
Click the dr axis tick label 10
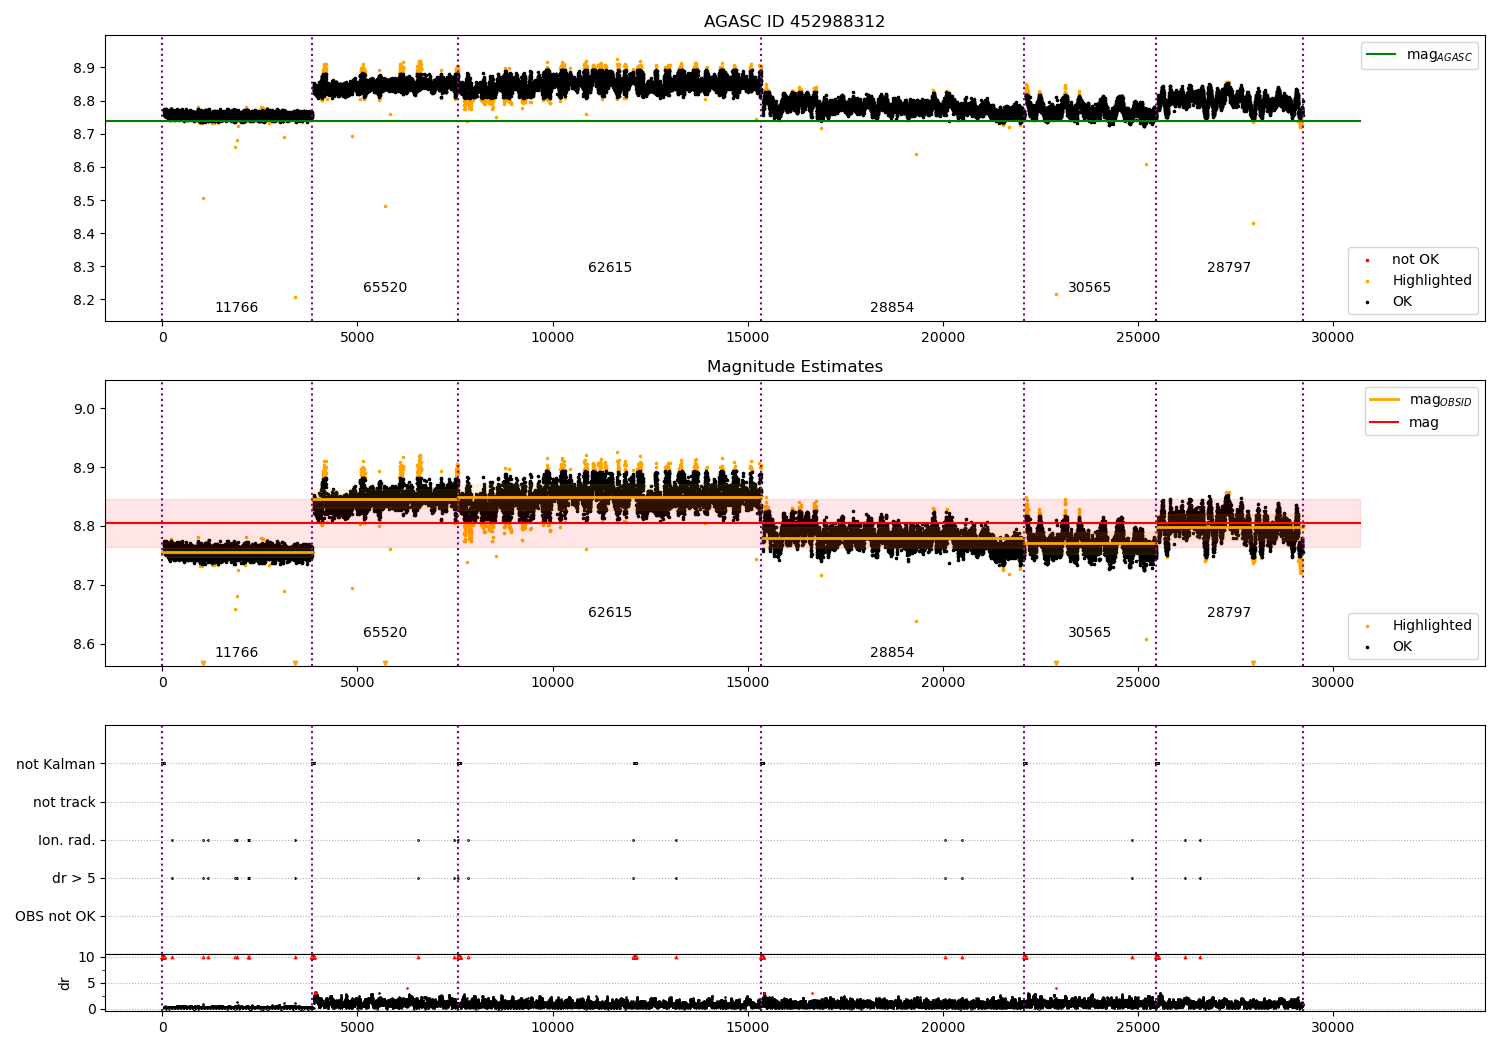86,957
